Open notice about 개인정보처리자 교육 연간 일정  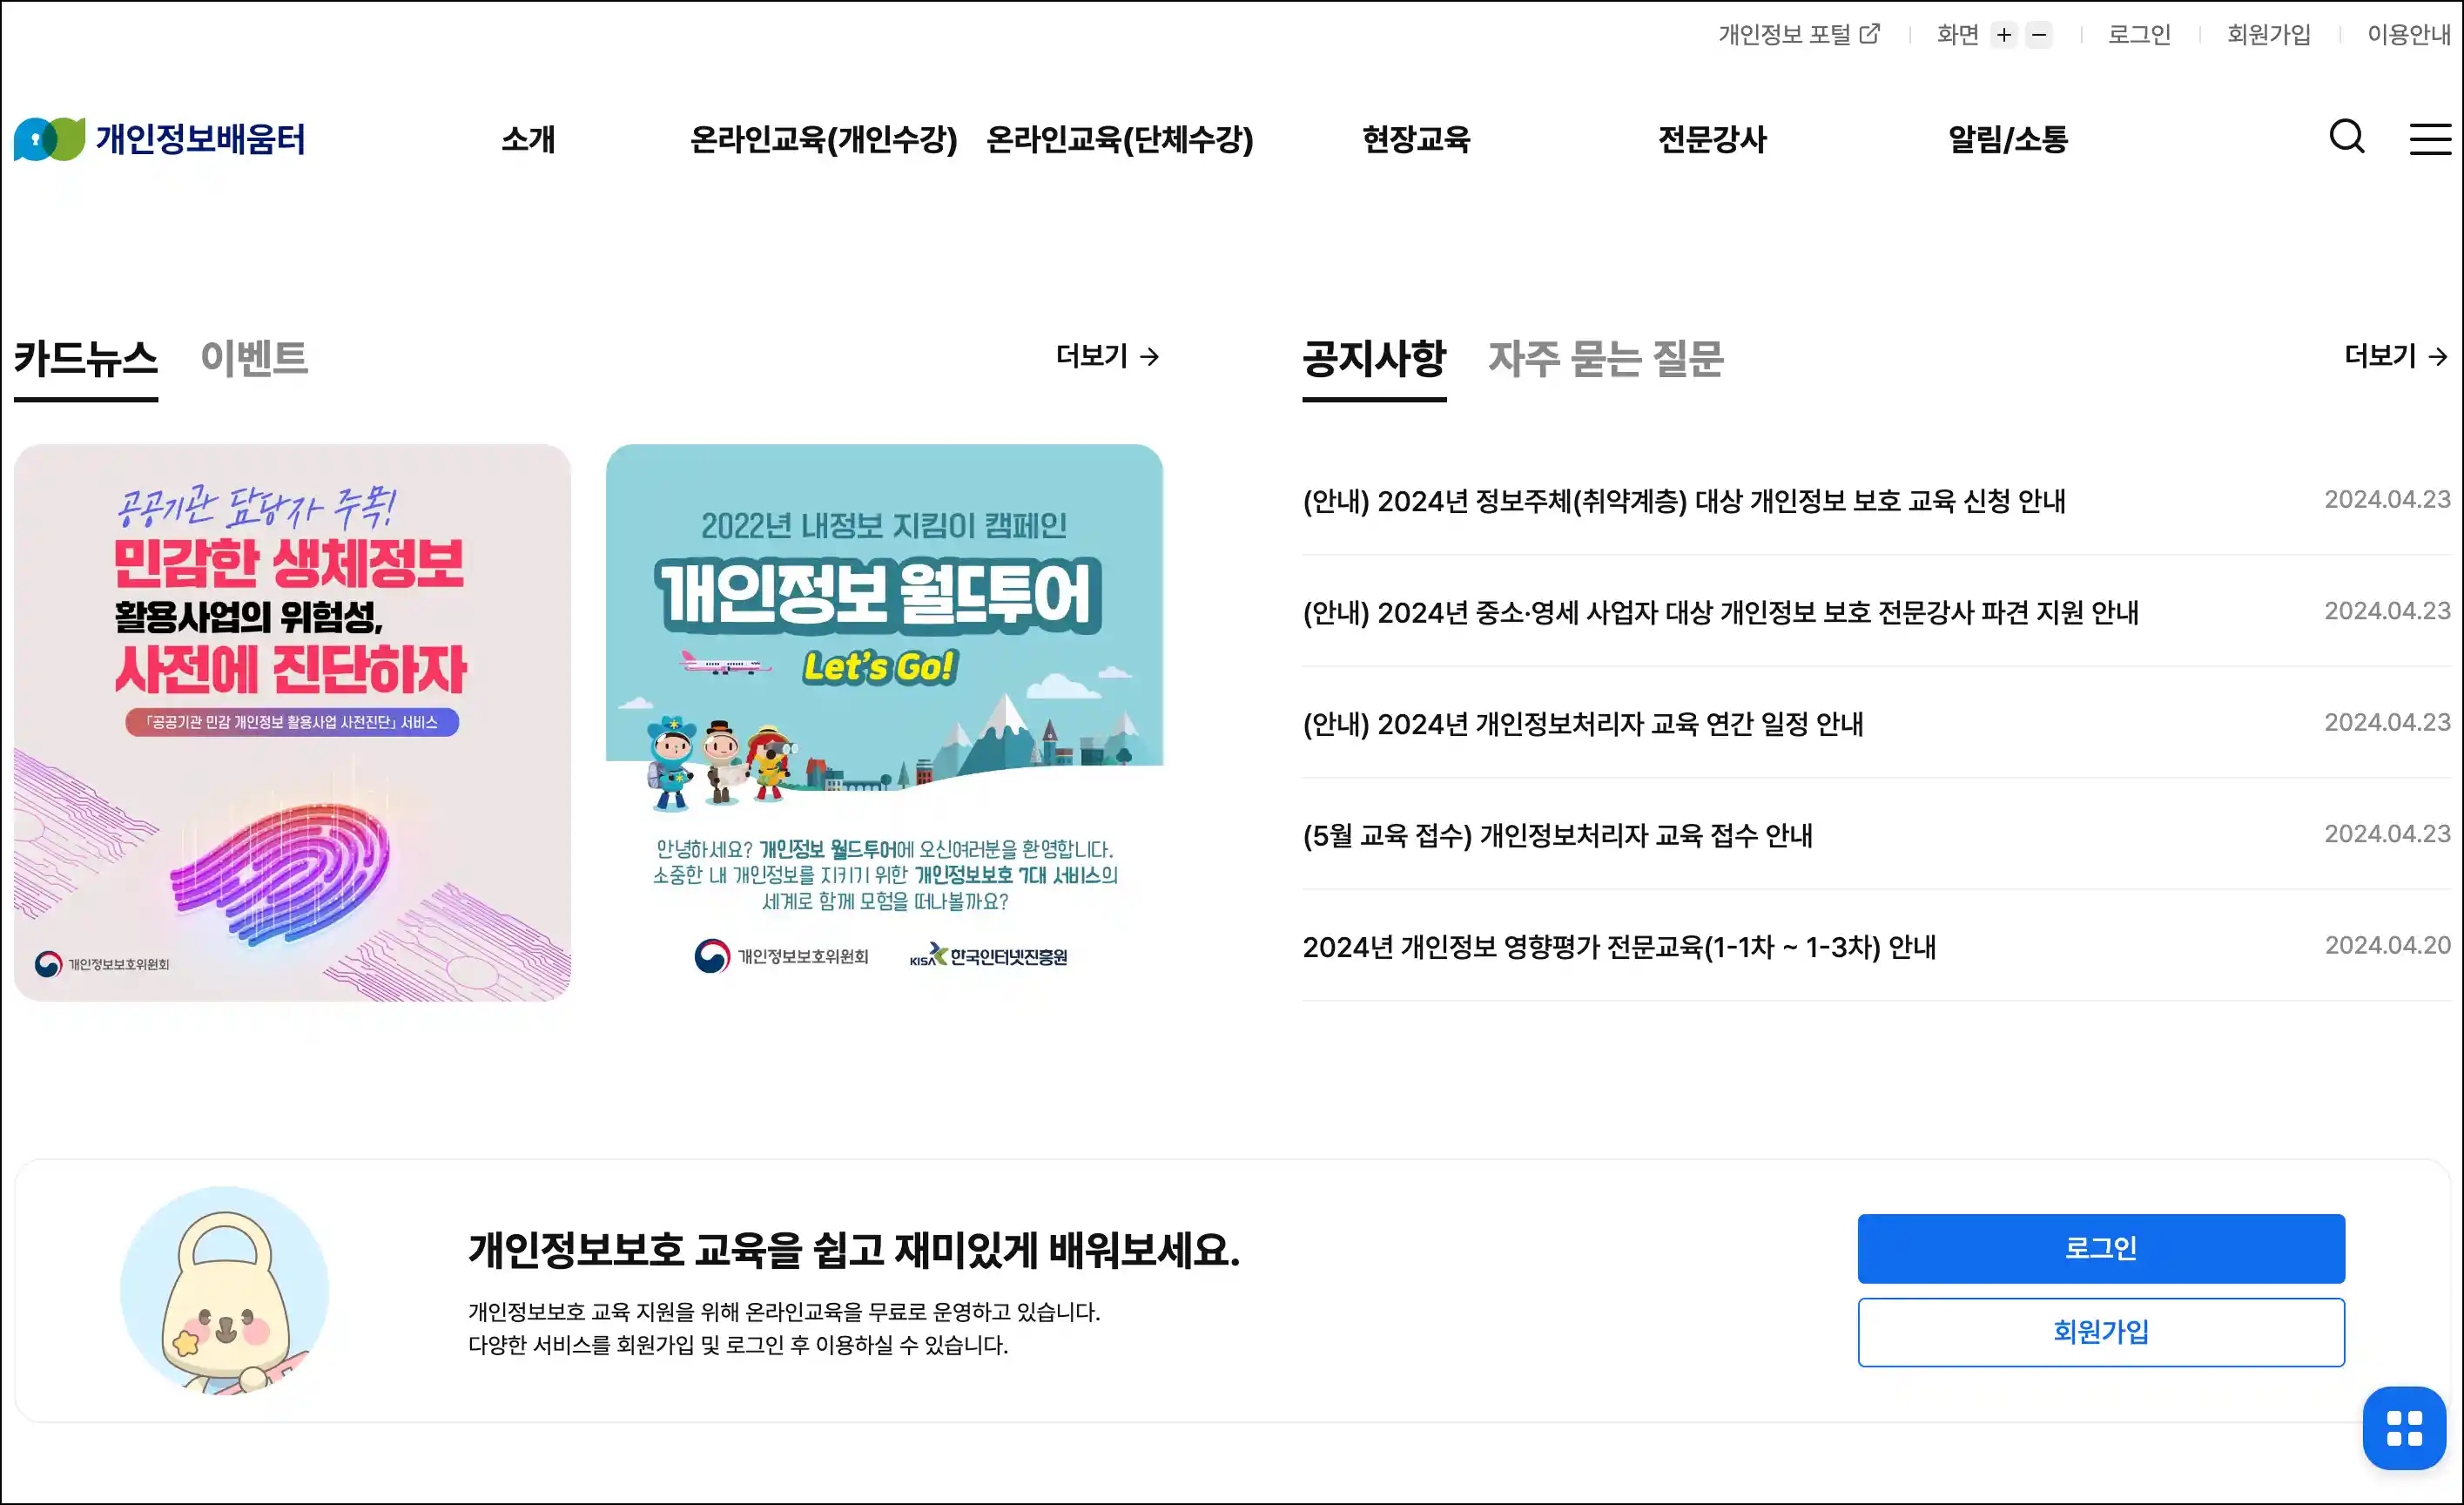(x=1582, y=723)
